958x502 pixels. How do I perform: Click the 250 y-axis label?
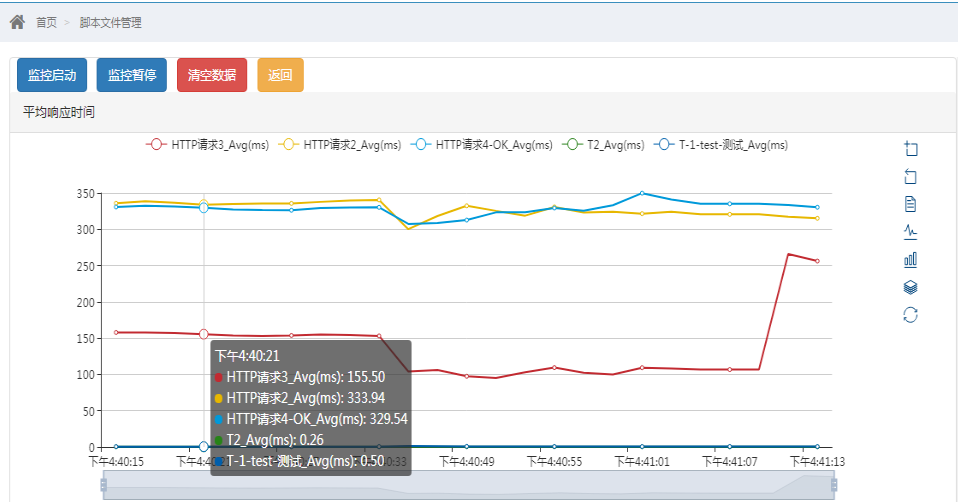(x=85, y=266)
